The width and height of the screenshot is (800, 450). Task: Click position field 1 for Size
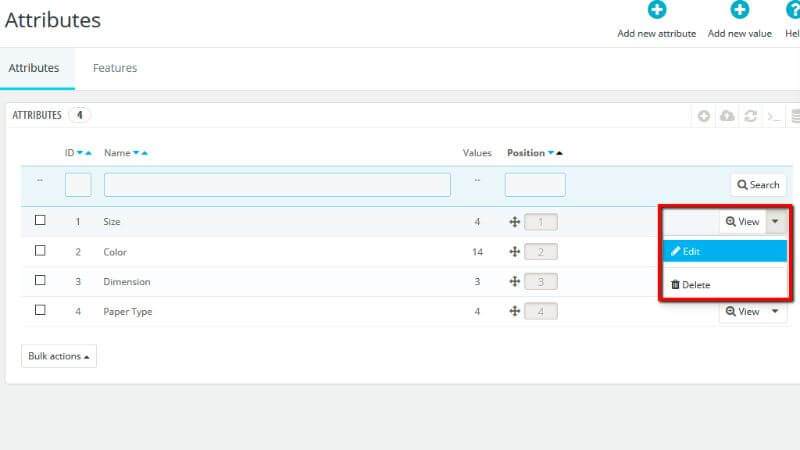point(541,222)
